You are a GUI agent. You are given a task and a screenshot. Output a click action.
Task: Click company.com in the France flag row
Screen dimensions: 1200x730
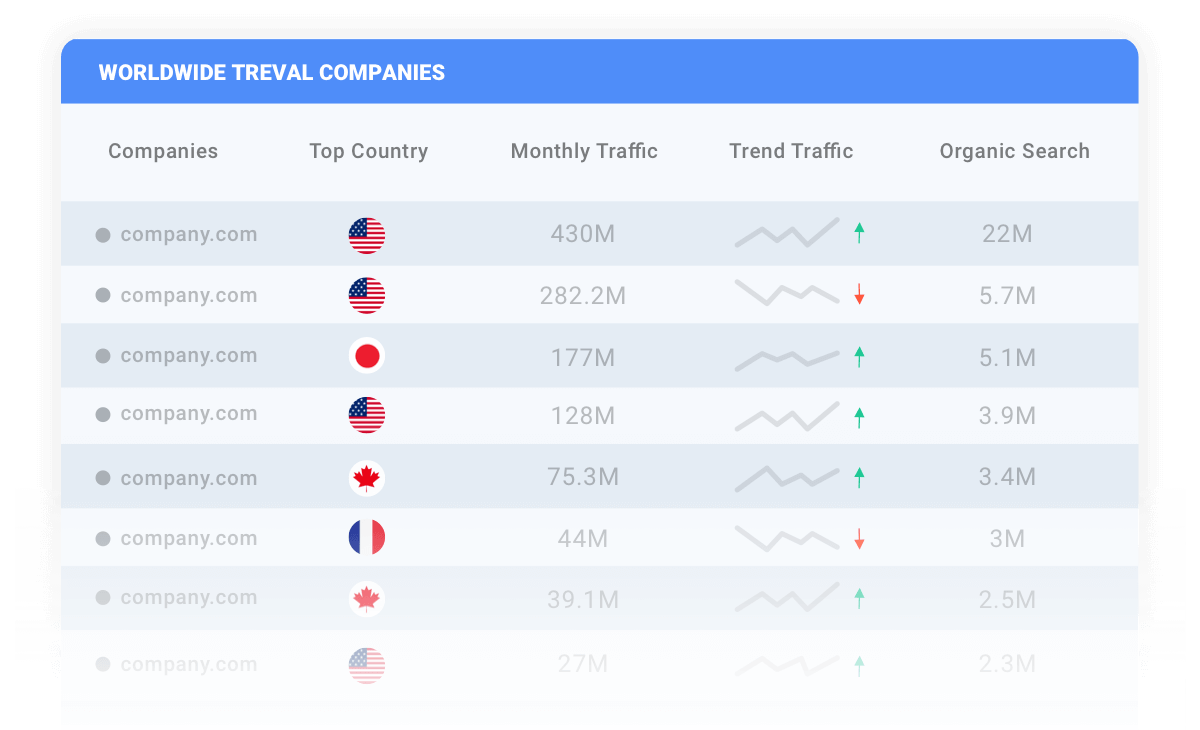pyautogui.click(x=188, y=537)
